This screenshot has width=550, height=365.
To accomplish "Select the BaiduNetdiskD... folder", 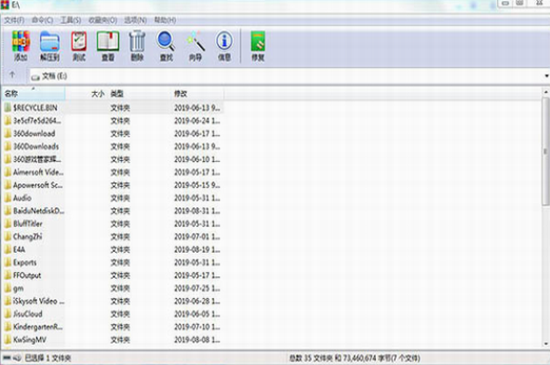I will tap(39, 211).
